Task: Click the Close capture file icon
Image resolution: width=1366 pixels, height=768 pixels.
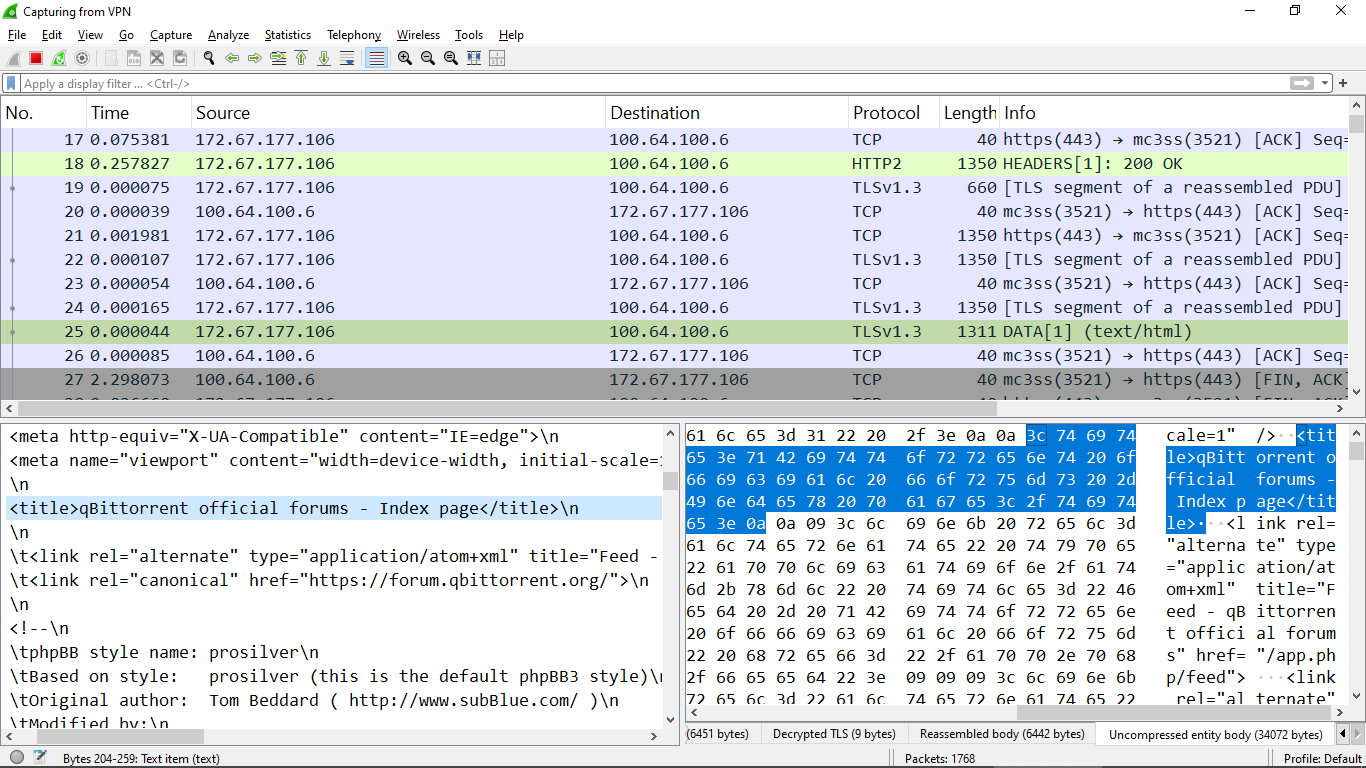Action: tap(157, 59)
